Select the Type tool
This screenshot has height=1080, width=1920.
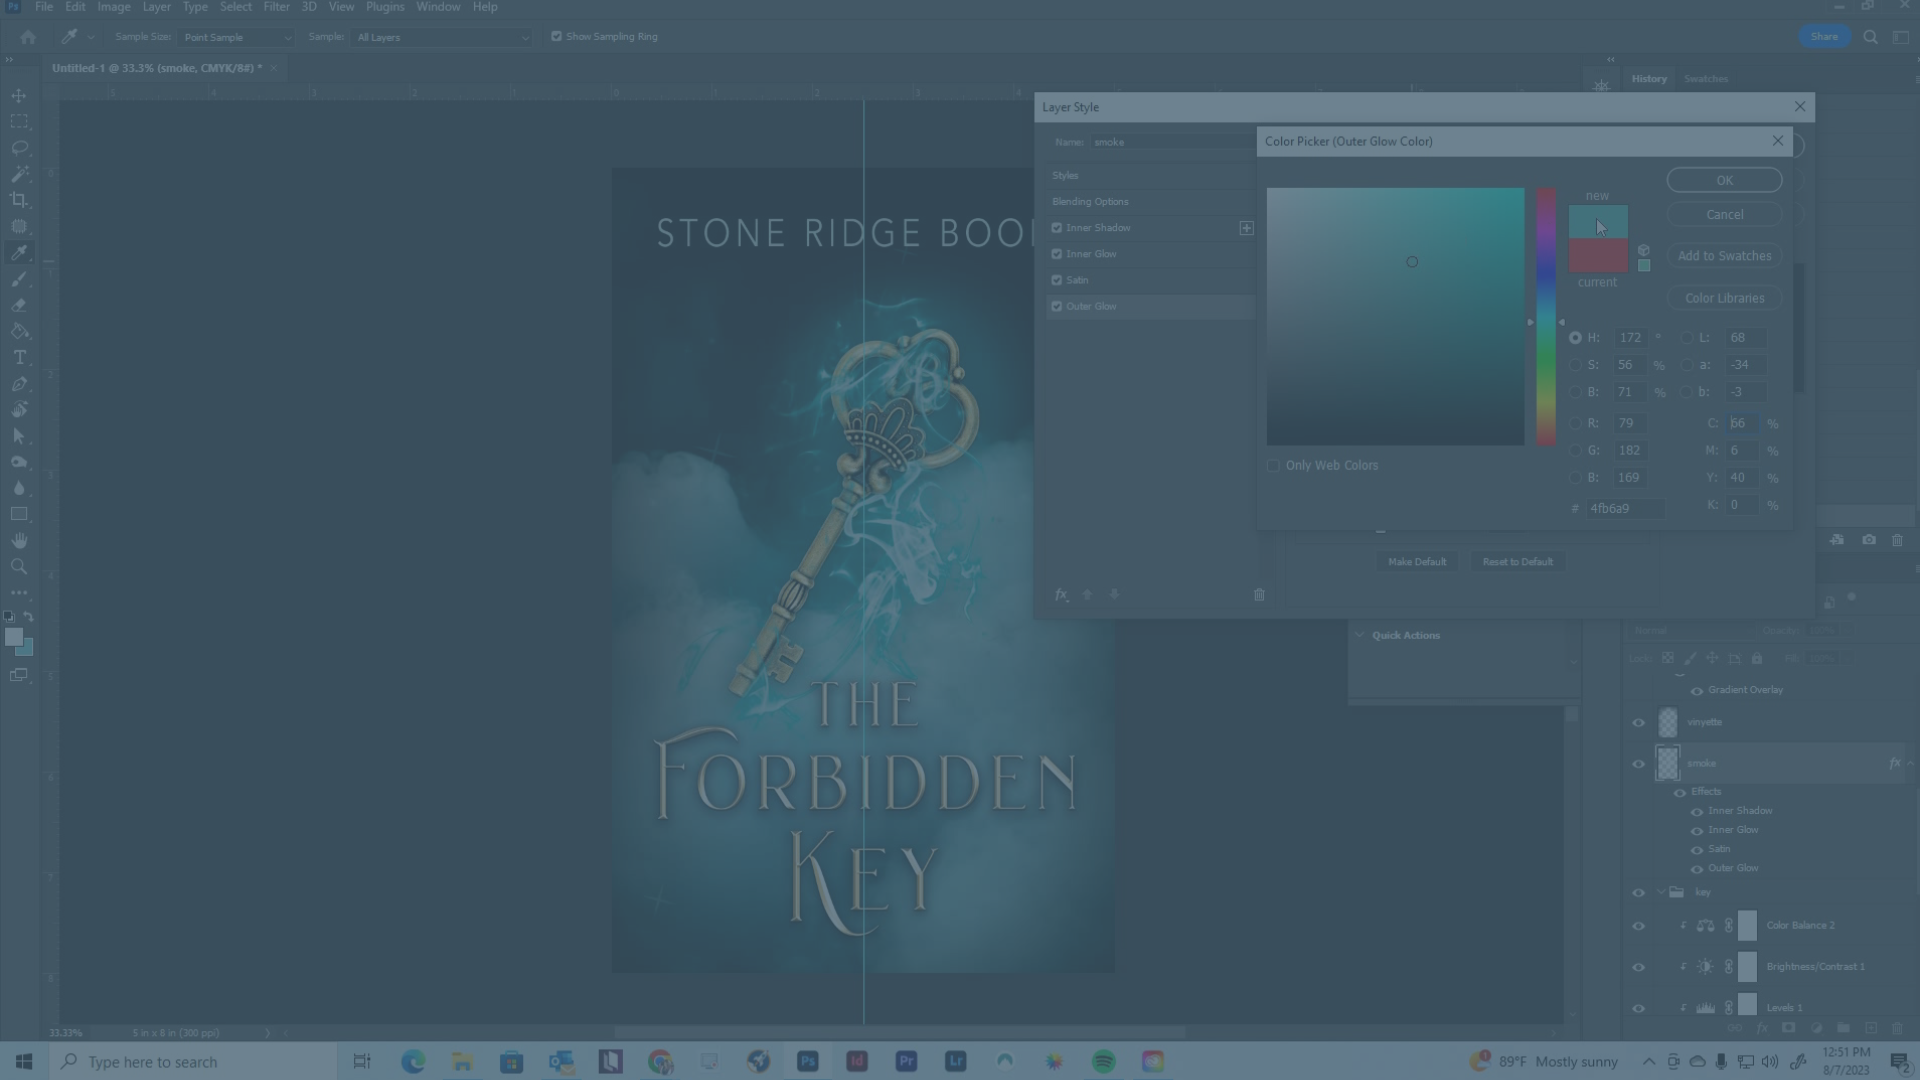pos(19,357)
